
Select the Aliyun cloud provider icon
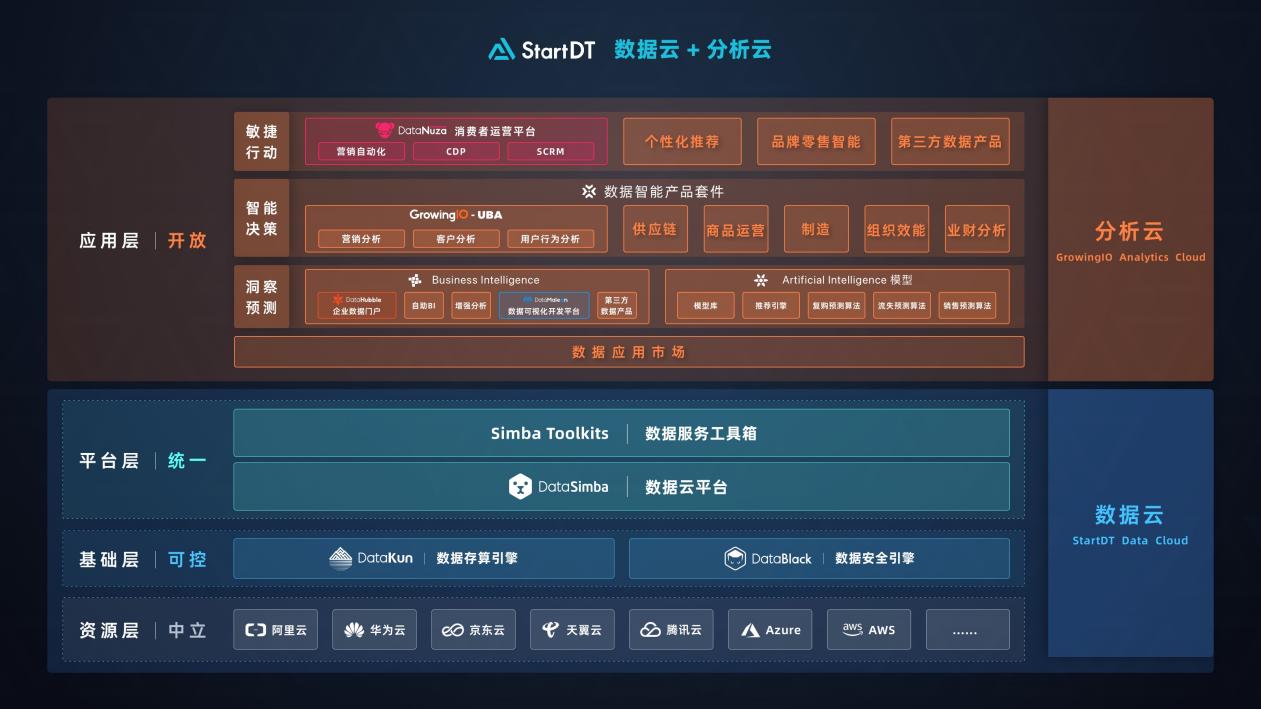[256, 630]
